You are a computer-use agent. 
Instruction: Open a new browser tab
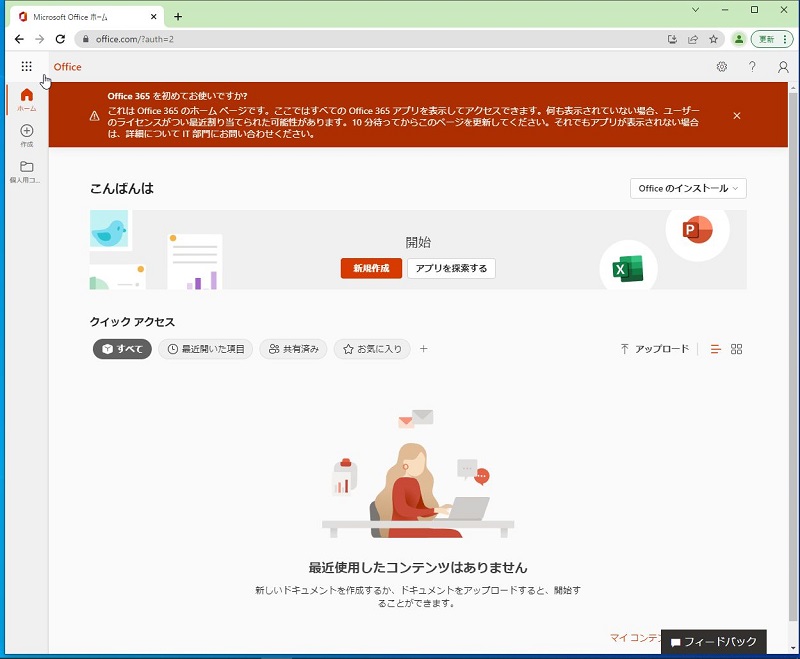click(x=178, y=17)
